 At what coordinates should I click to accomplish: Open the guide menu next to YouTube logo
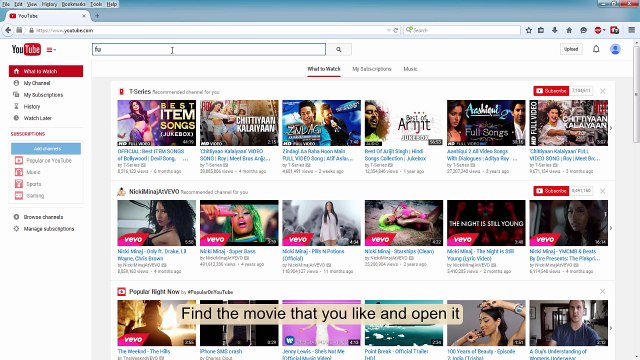click(x=51, y=50)
